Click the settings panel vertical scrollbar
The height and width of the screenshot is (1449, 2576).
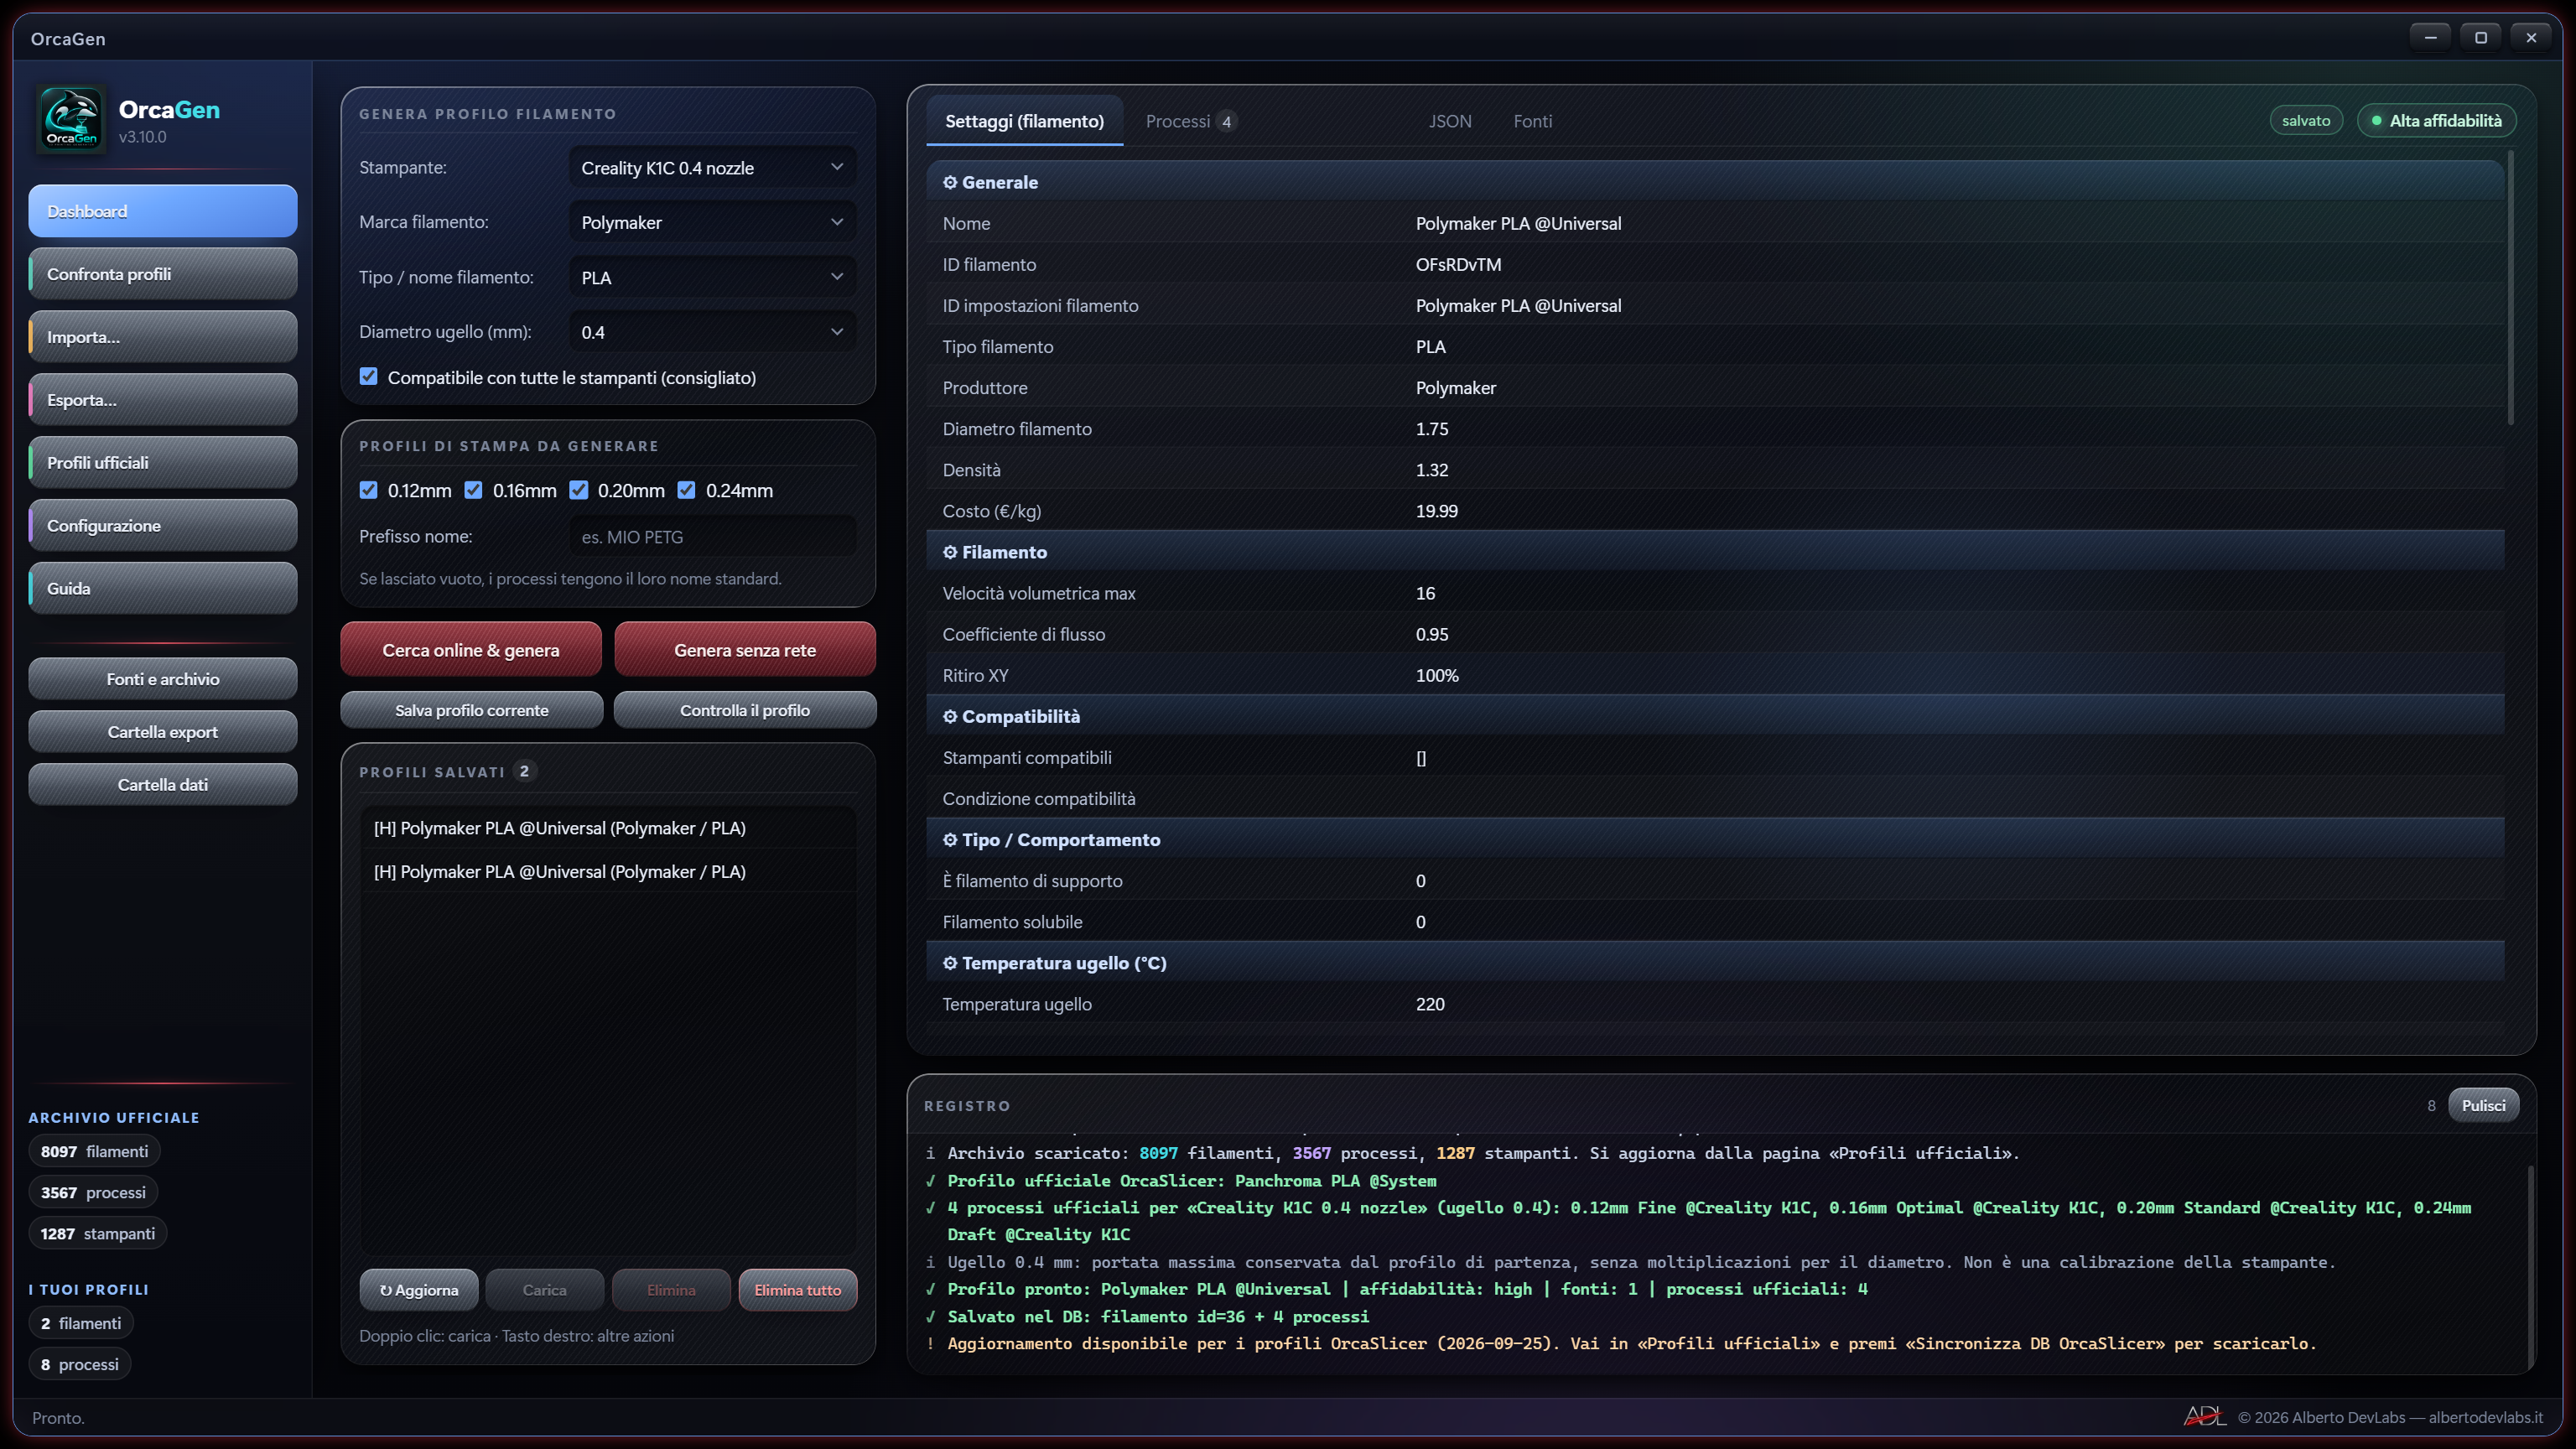pos(2510,288)
